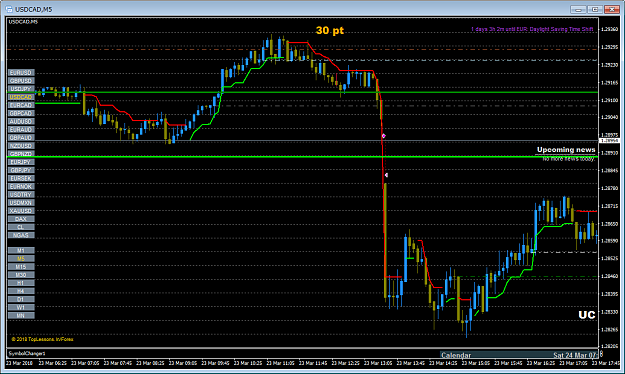Set timeframe to M15
The height and width of the screenshot is (374, 625).
[x=21, y=267]
